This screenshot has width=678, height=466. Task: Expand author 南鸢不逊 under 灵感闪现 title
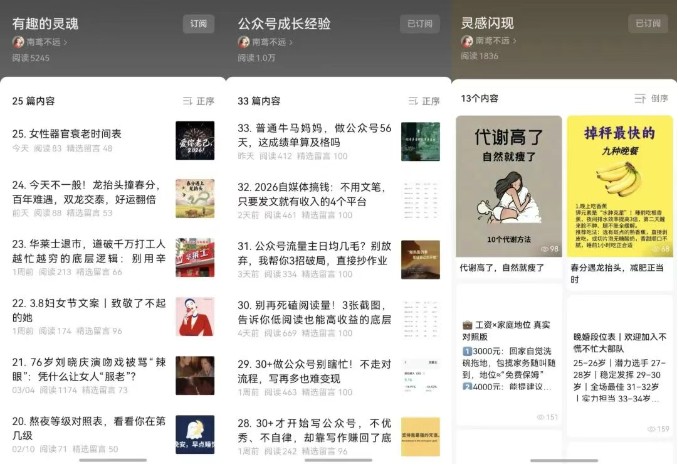coord(493,41)
